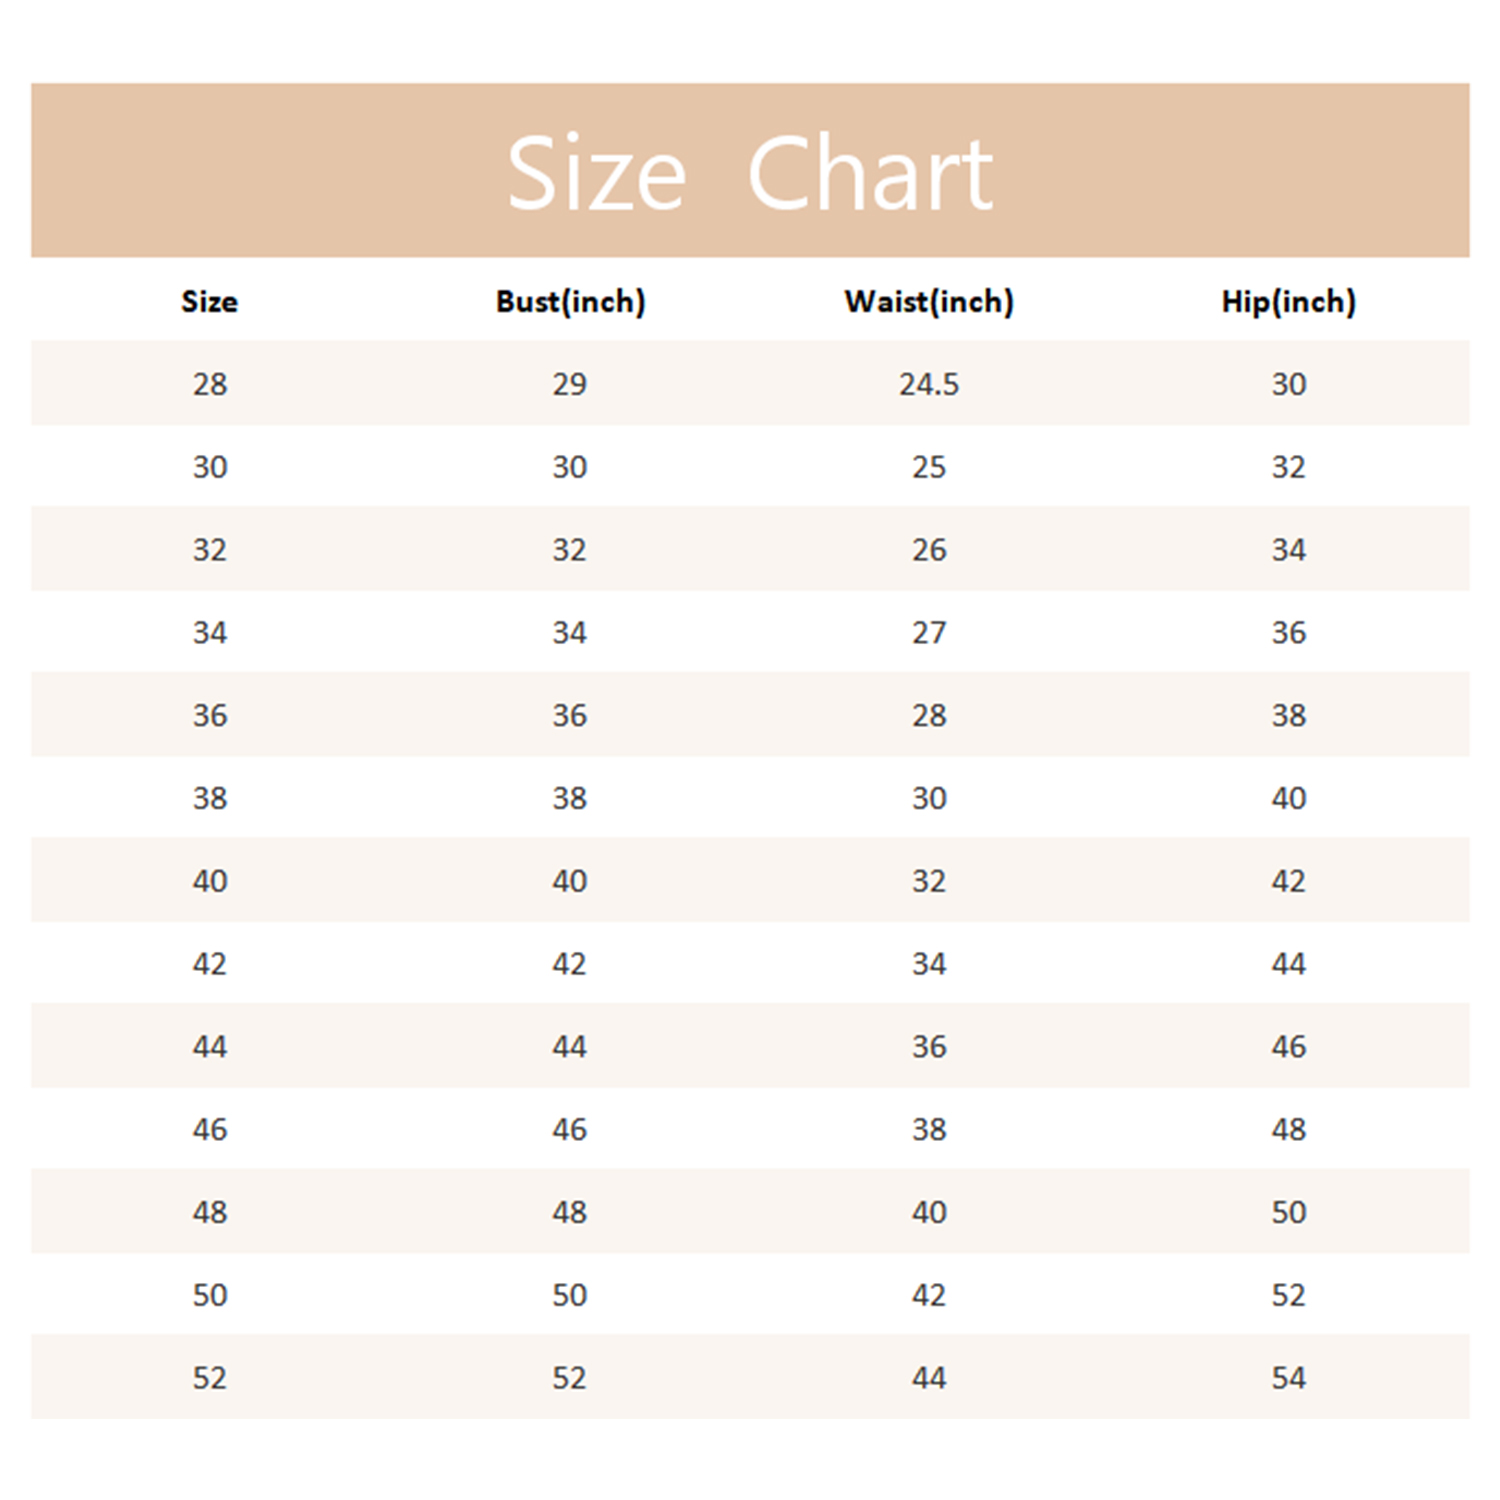Screen dimensions: 1500x1500
Task: Click bust value 52 in last row
Action: click(570, 1378)
